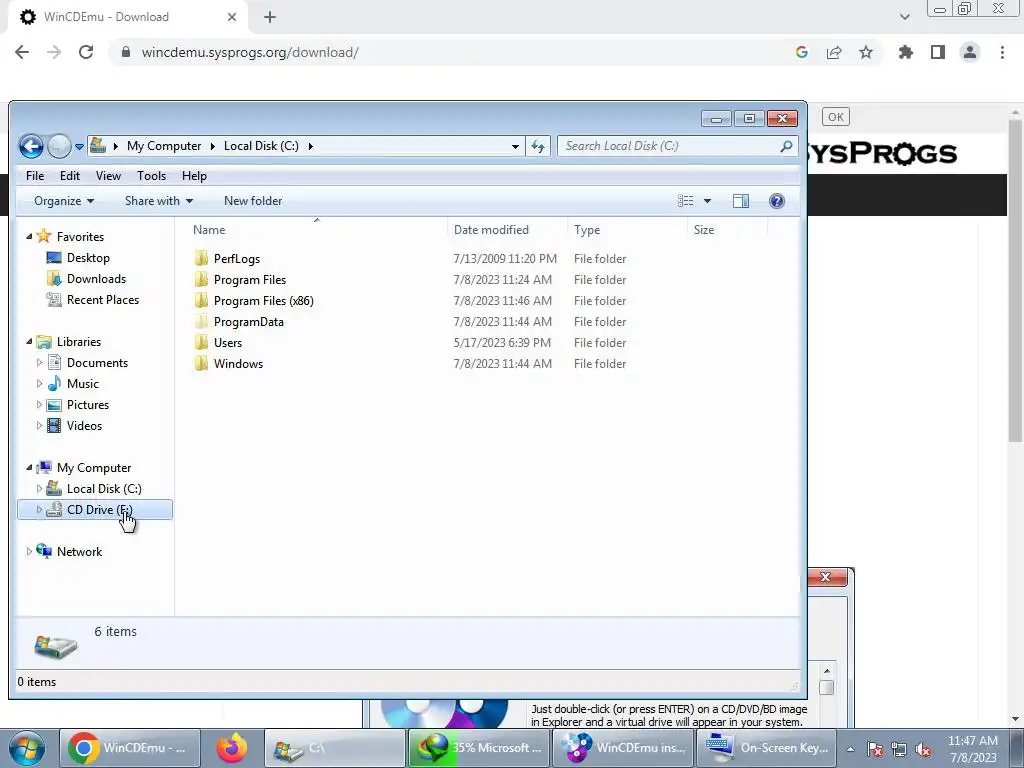
Task: Open the Help menu
Action: (x=194, y=176)
